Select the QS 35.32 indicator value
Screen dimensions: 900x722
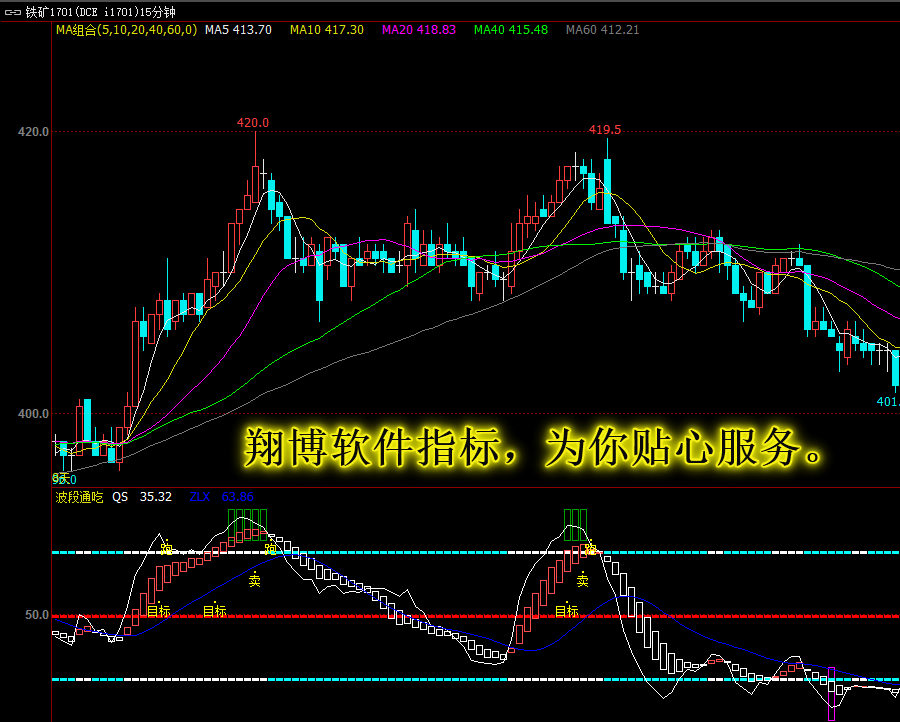click(x=142, y=497)
